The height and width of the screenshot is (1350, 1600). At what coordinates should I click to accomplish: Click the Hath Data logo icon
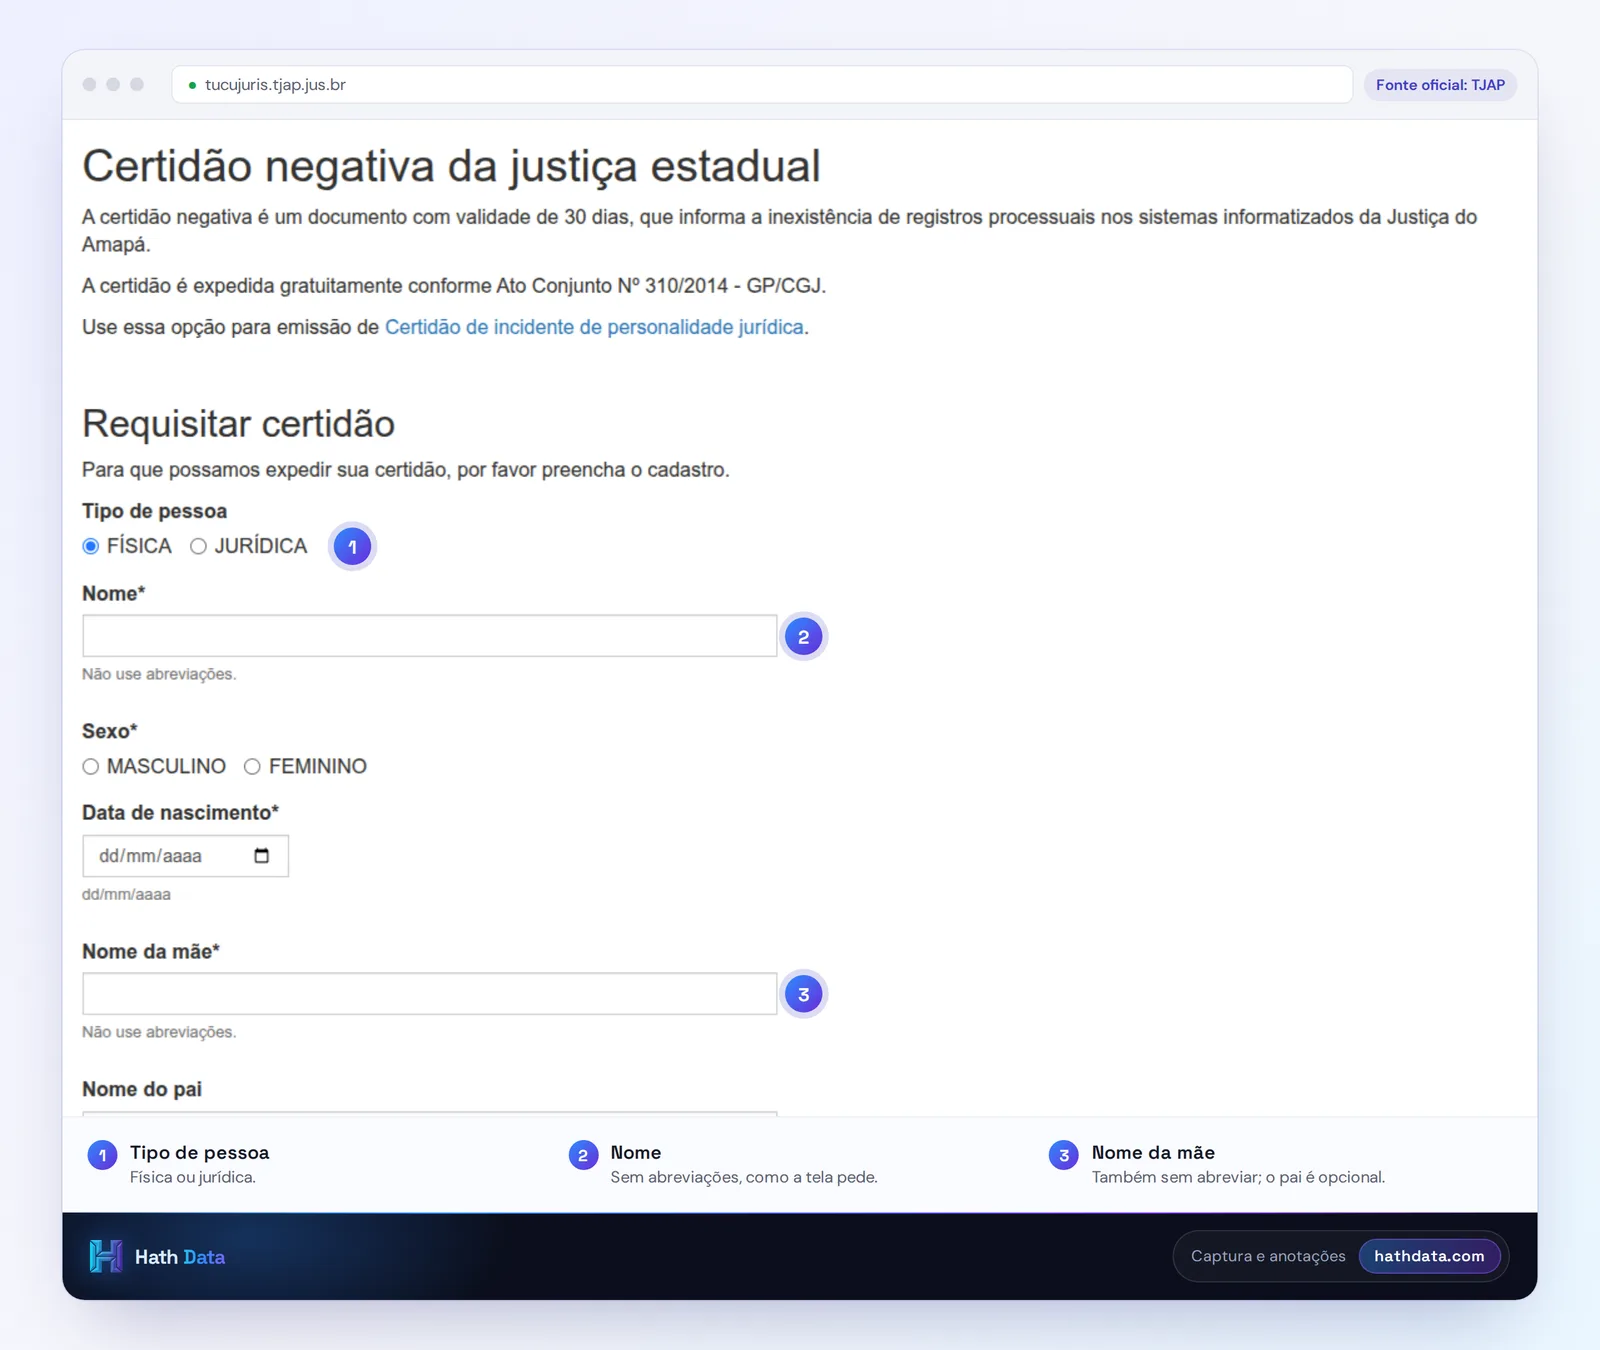tap(105, 1256)
